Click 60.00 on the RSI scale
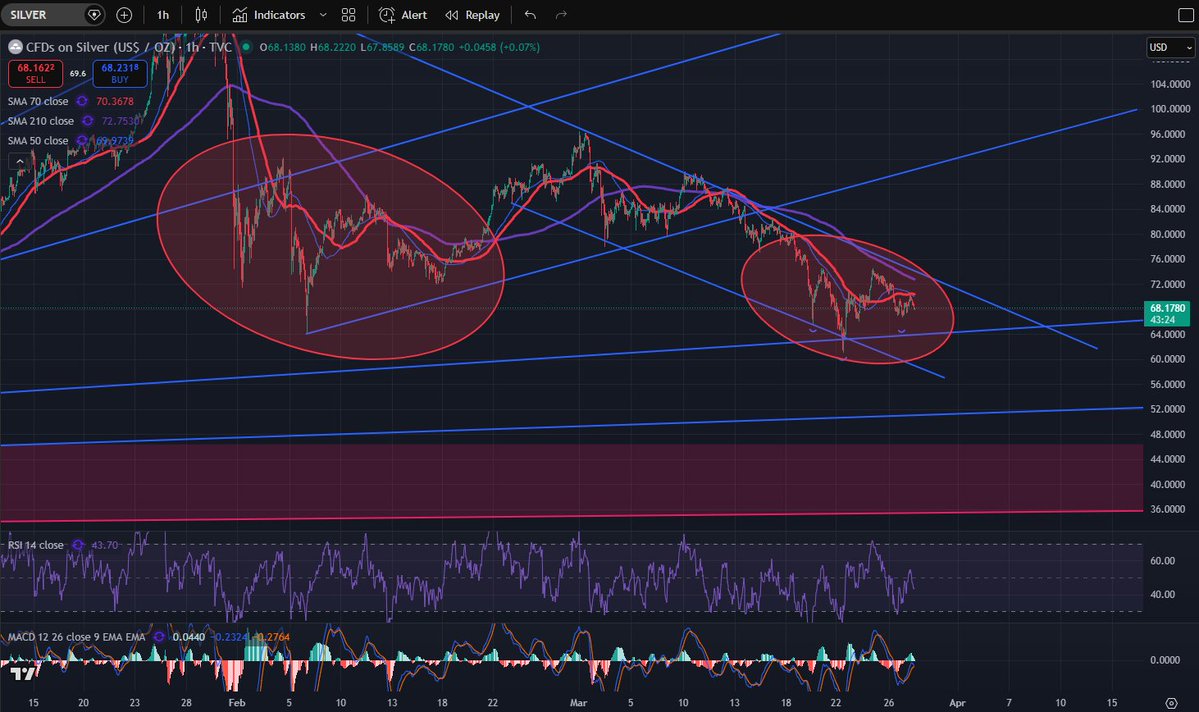Image resolution: width=1199 pixels, height=712 pixels. click(x=1162, y=561)
